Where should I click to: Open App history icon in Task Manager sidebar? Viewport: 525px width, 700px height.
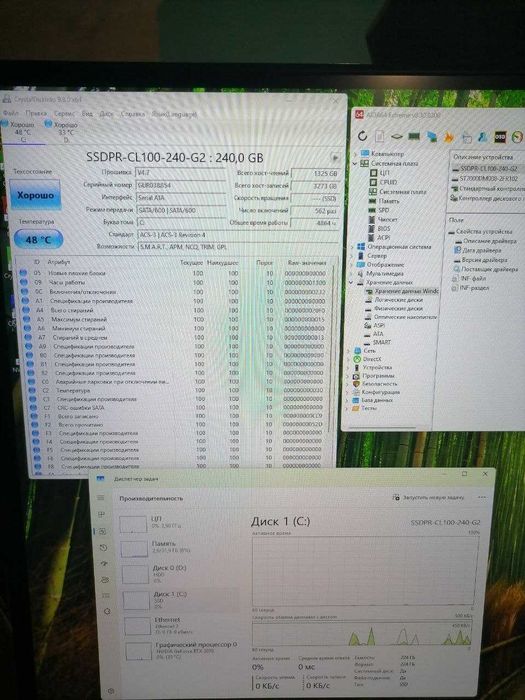[103, 548]
